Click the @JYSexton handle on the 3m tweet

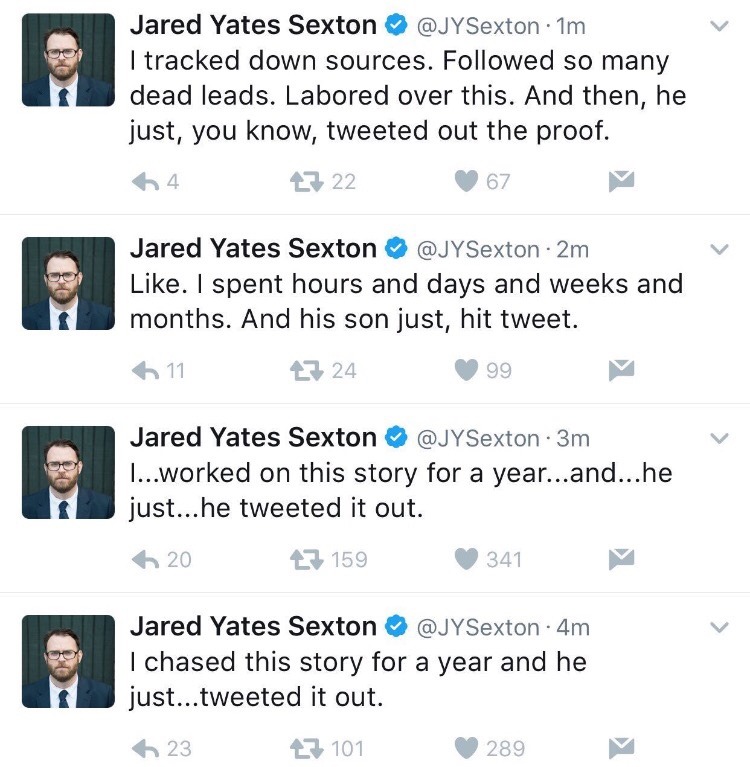477,438
